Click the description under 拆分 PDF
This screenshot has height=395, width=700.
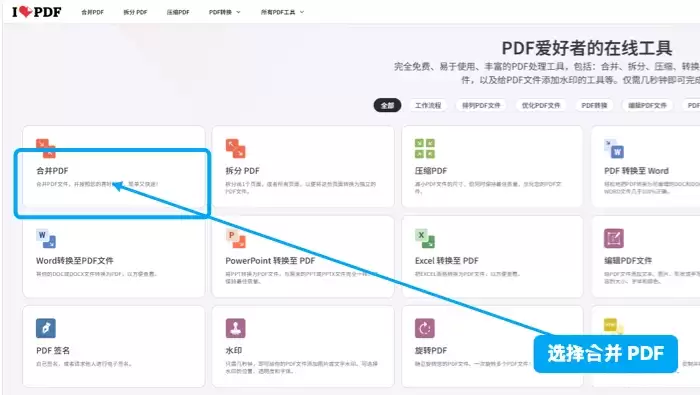click(x=300, y=187)
